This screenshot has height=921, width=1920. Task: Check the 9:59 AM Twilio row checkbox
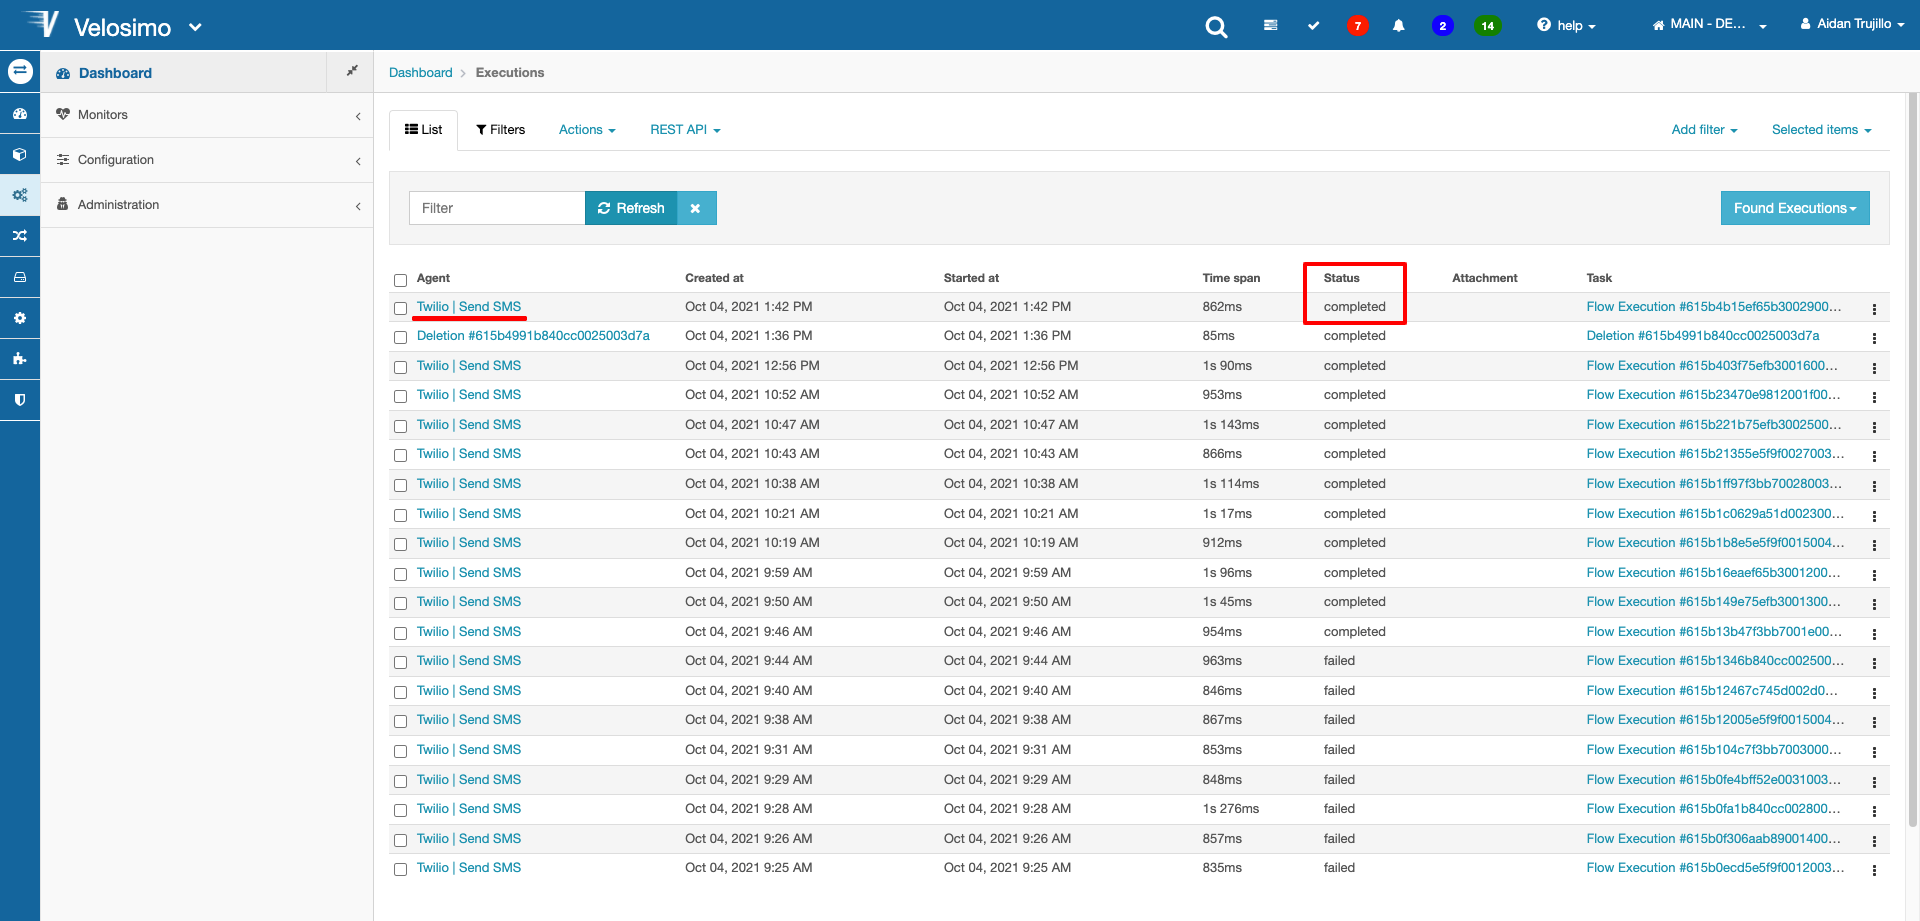tap(400, 574)
